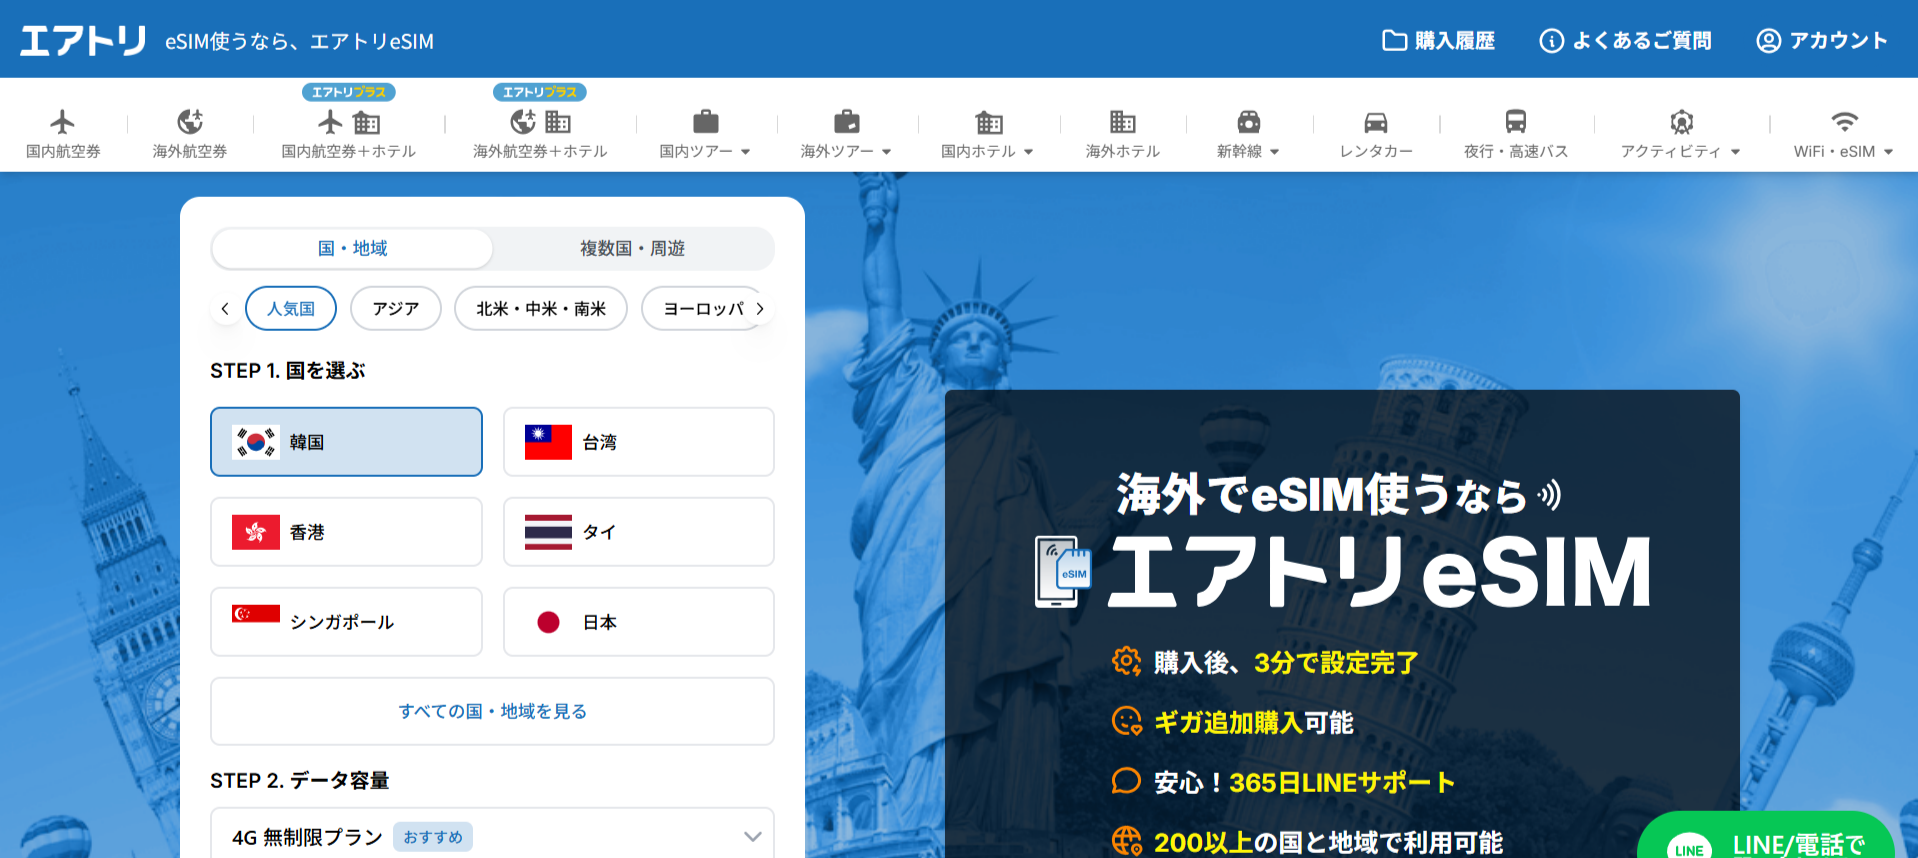Image resolution: width=1918 pixels, height=858 pixels.
Task: Click the account profile icon
Action: point(1768,40)
